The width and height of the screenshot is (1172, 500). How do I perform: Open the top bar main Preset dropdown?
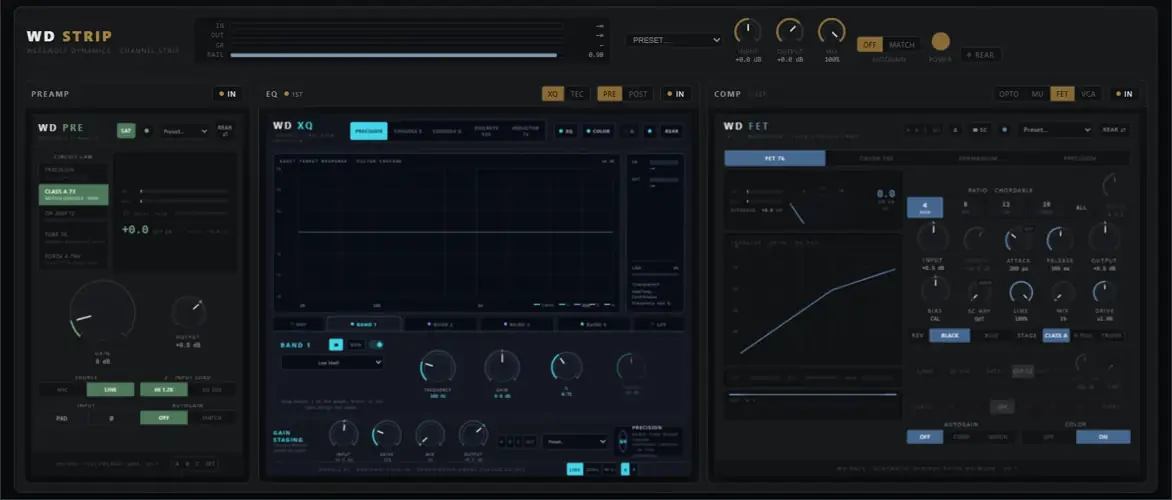[x=676, y=40]
